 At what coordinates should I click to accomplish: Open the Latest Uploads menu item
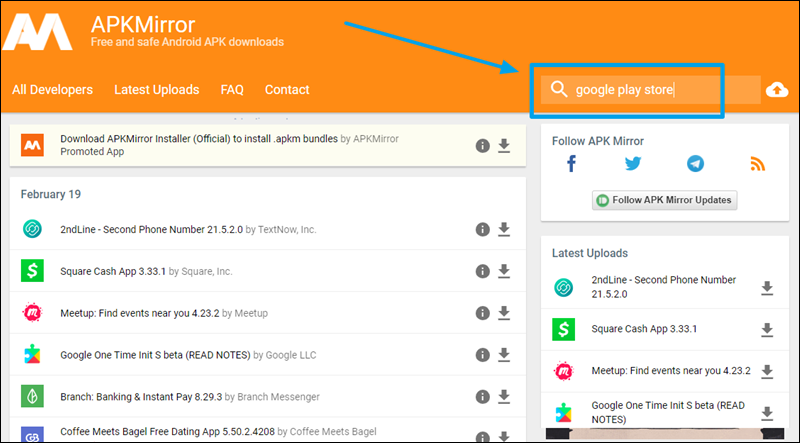coord(157,90)
